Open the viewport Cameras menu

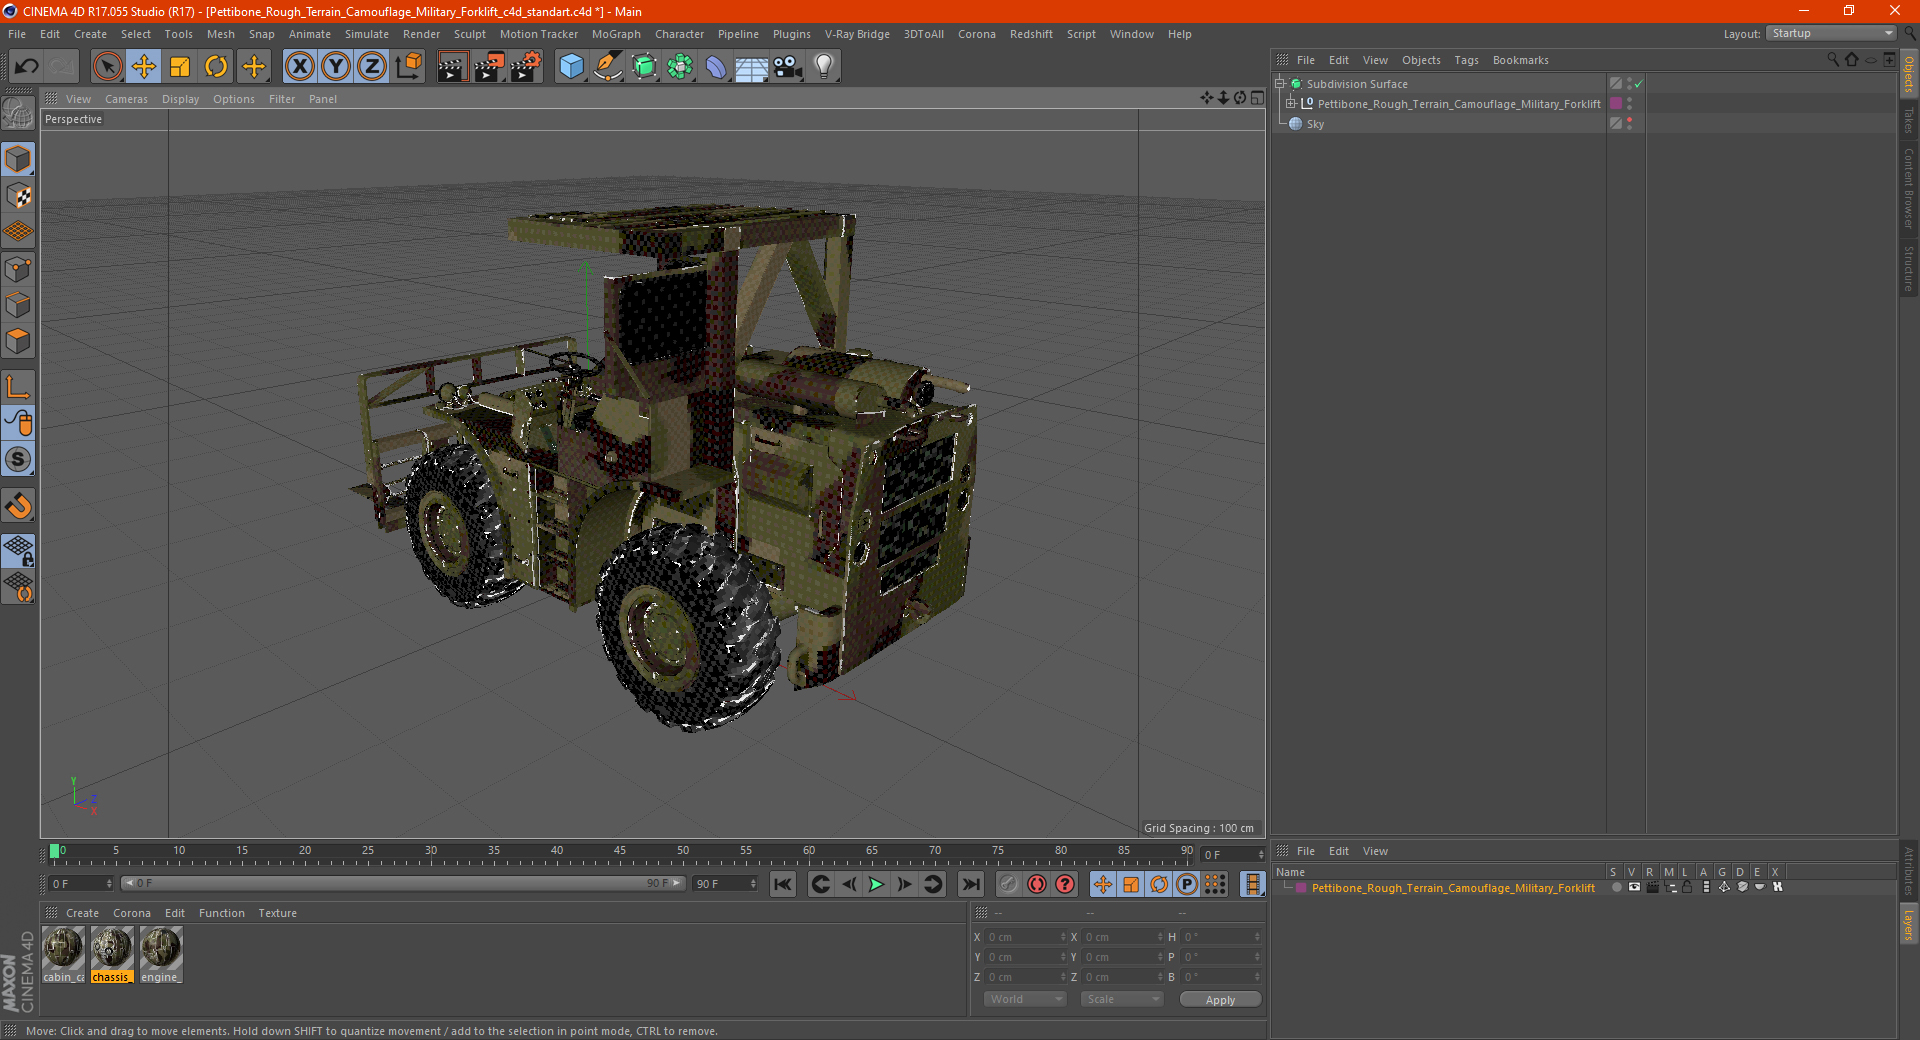[126, 99]
